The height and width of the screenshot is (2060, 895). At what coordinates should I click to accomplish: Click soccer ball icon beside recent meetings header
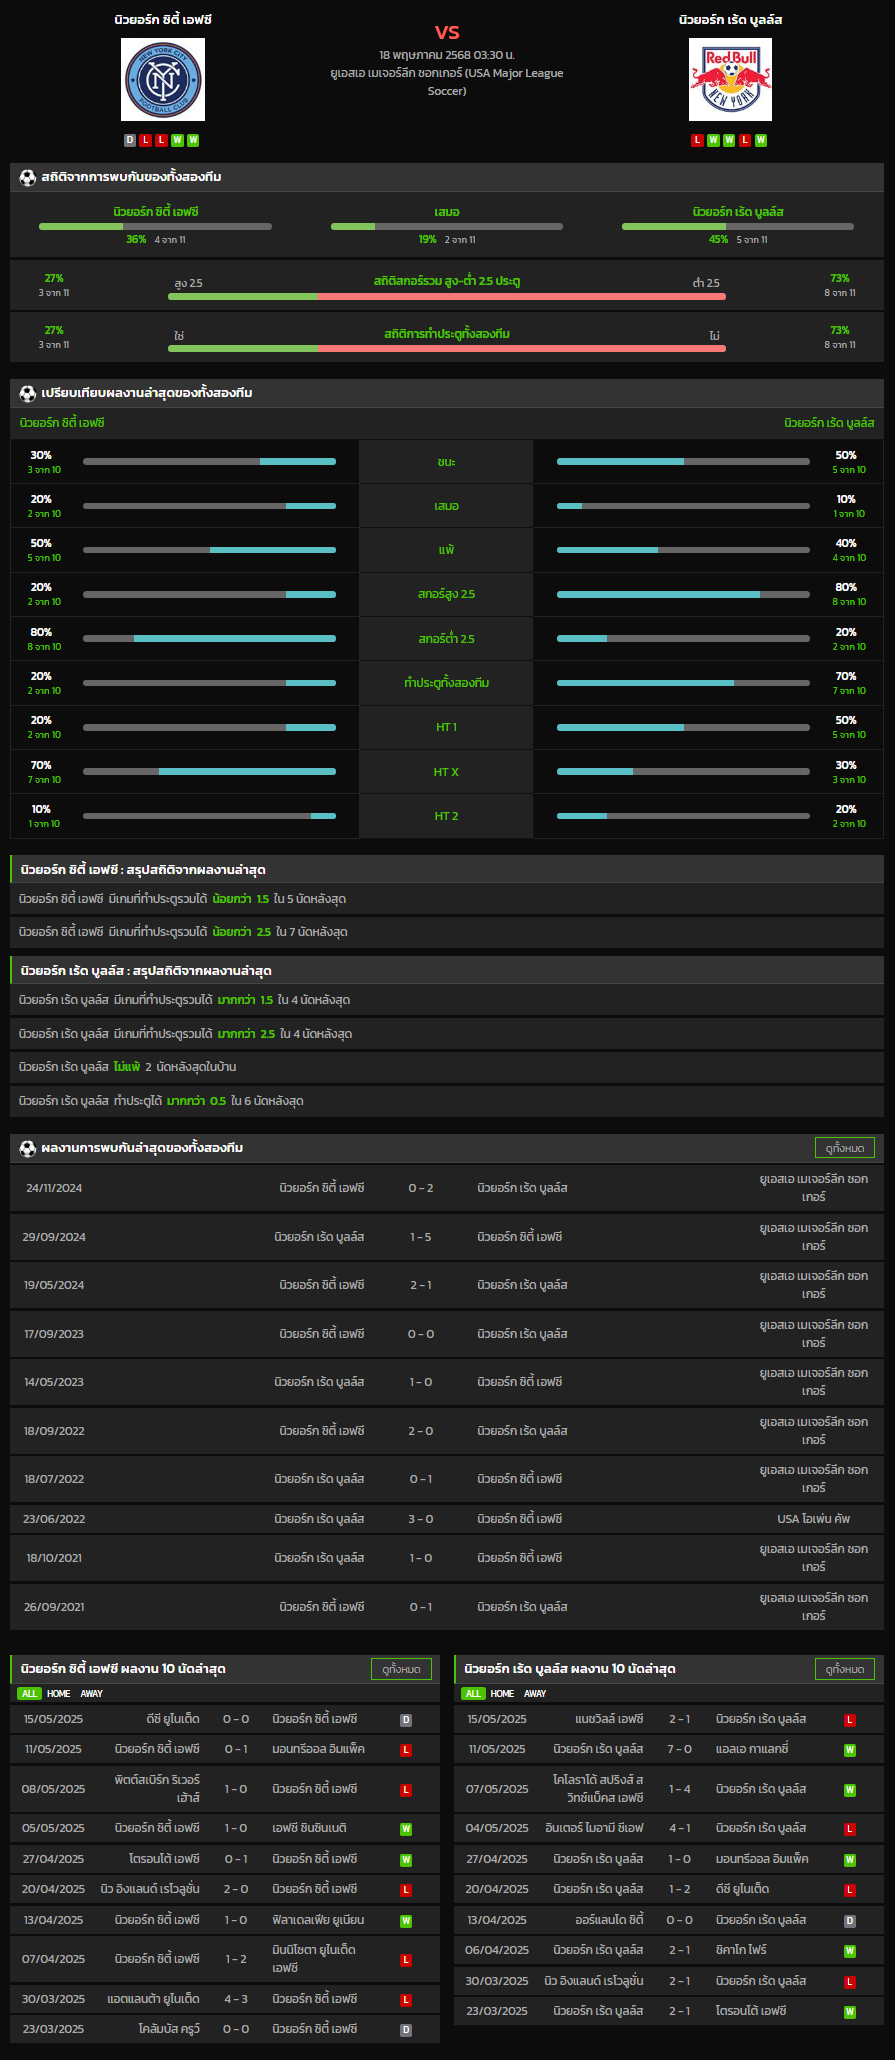(x=28, y=1148)
